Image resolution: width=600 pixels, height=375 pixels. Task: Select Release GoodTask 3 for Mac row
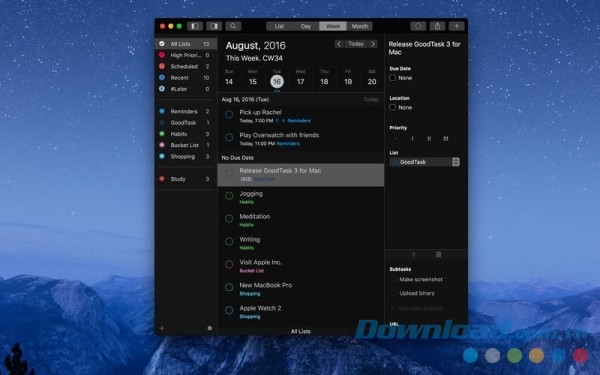click(x=301, y=175)
